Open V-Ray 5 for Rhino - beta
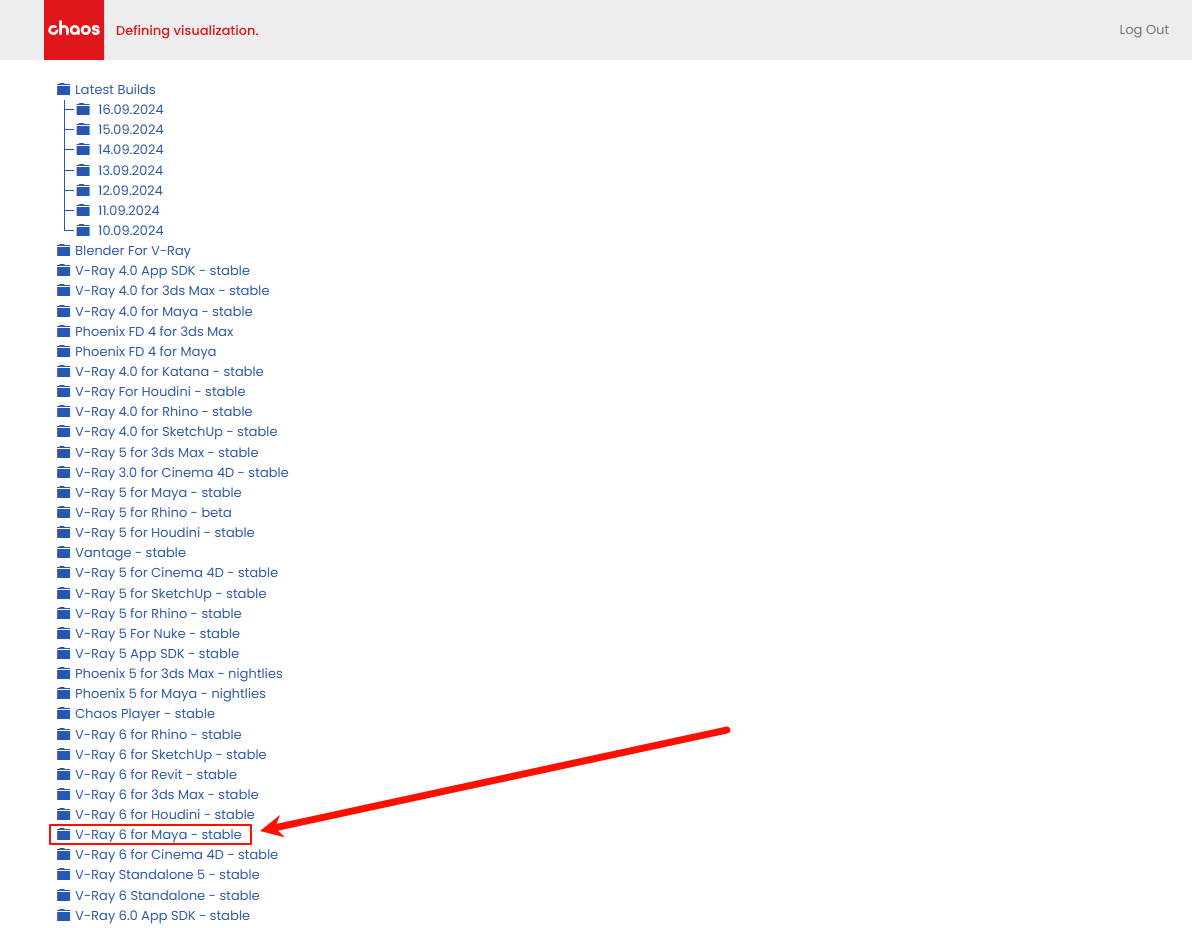 coord(153,512)
